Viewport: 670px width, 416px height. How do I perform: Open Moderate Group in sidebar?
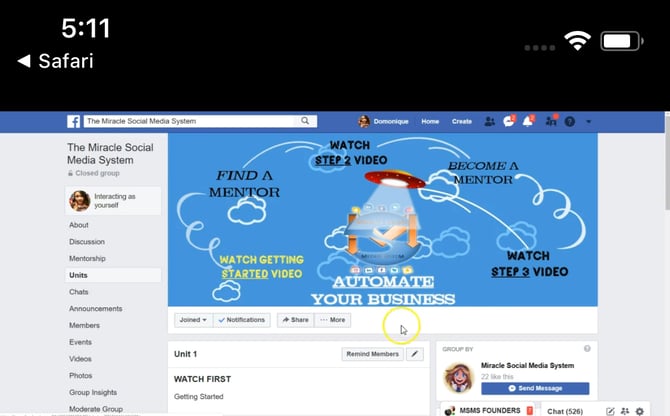coord(96,409)
